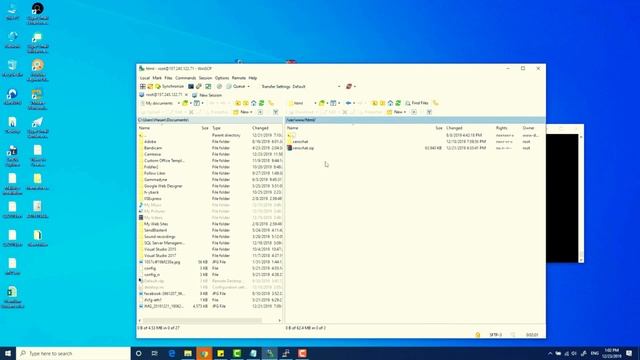The image size is (640, 360).
Task: Open the New Session tab
Action: click(207, 95)
